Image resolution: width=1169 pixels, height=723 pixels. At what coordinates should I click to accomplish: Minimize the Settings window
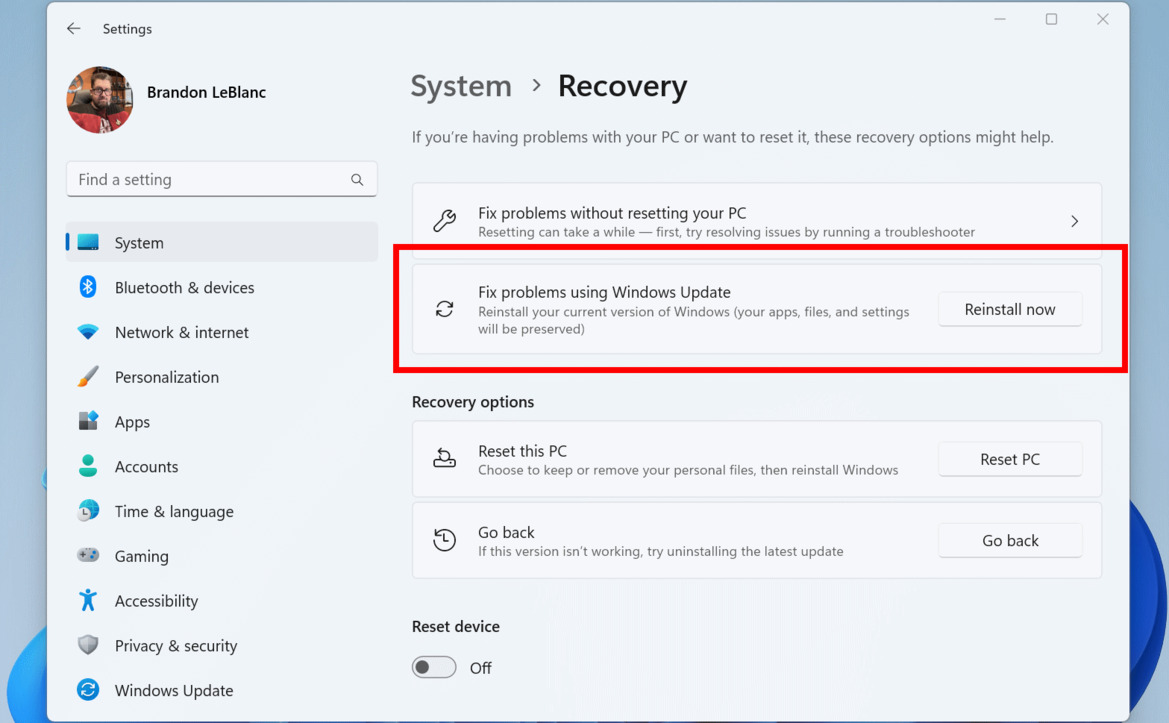[1000, 19]
